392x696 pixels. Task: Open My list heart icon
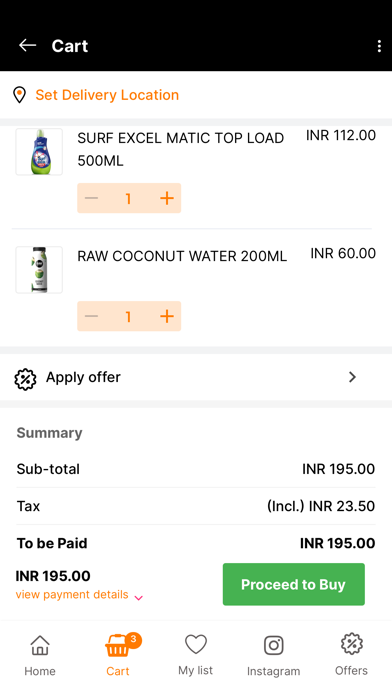point(196,645)
